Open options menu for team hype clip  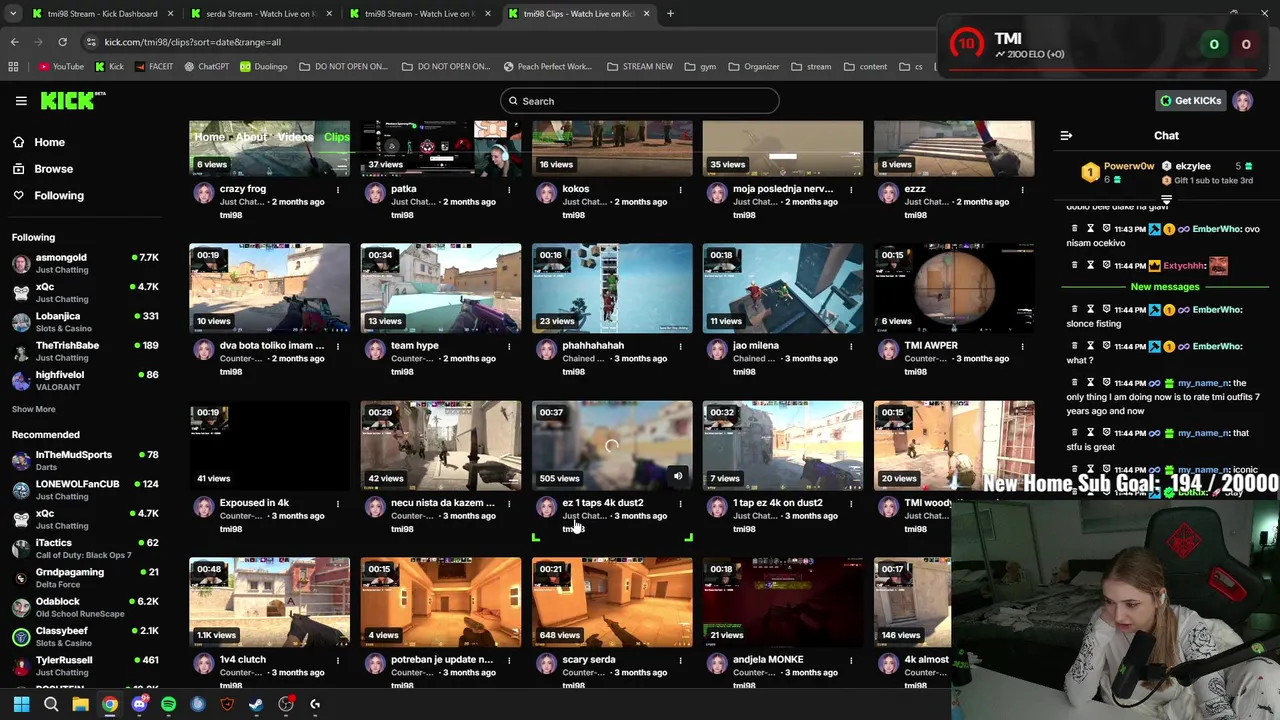pos(509,346)
